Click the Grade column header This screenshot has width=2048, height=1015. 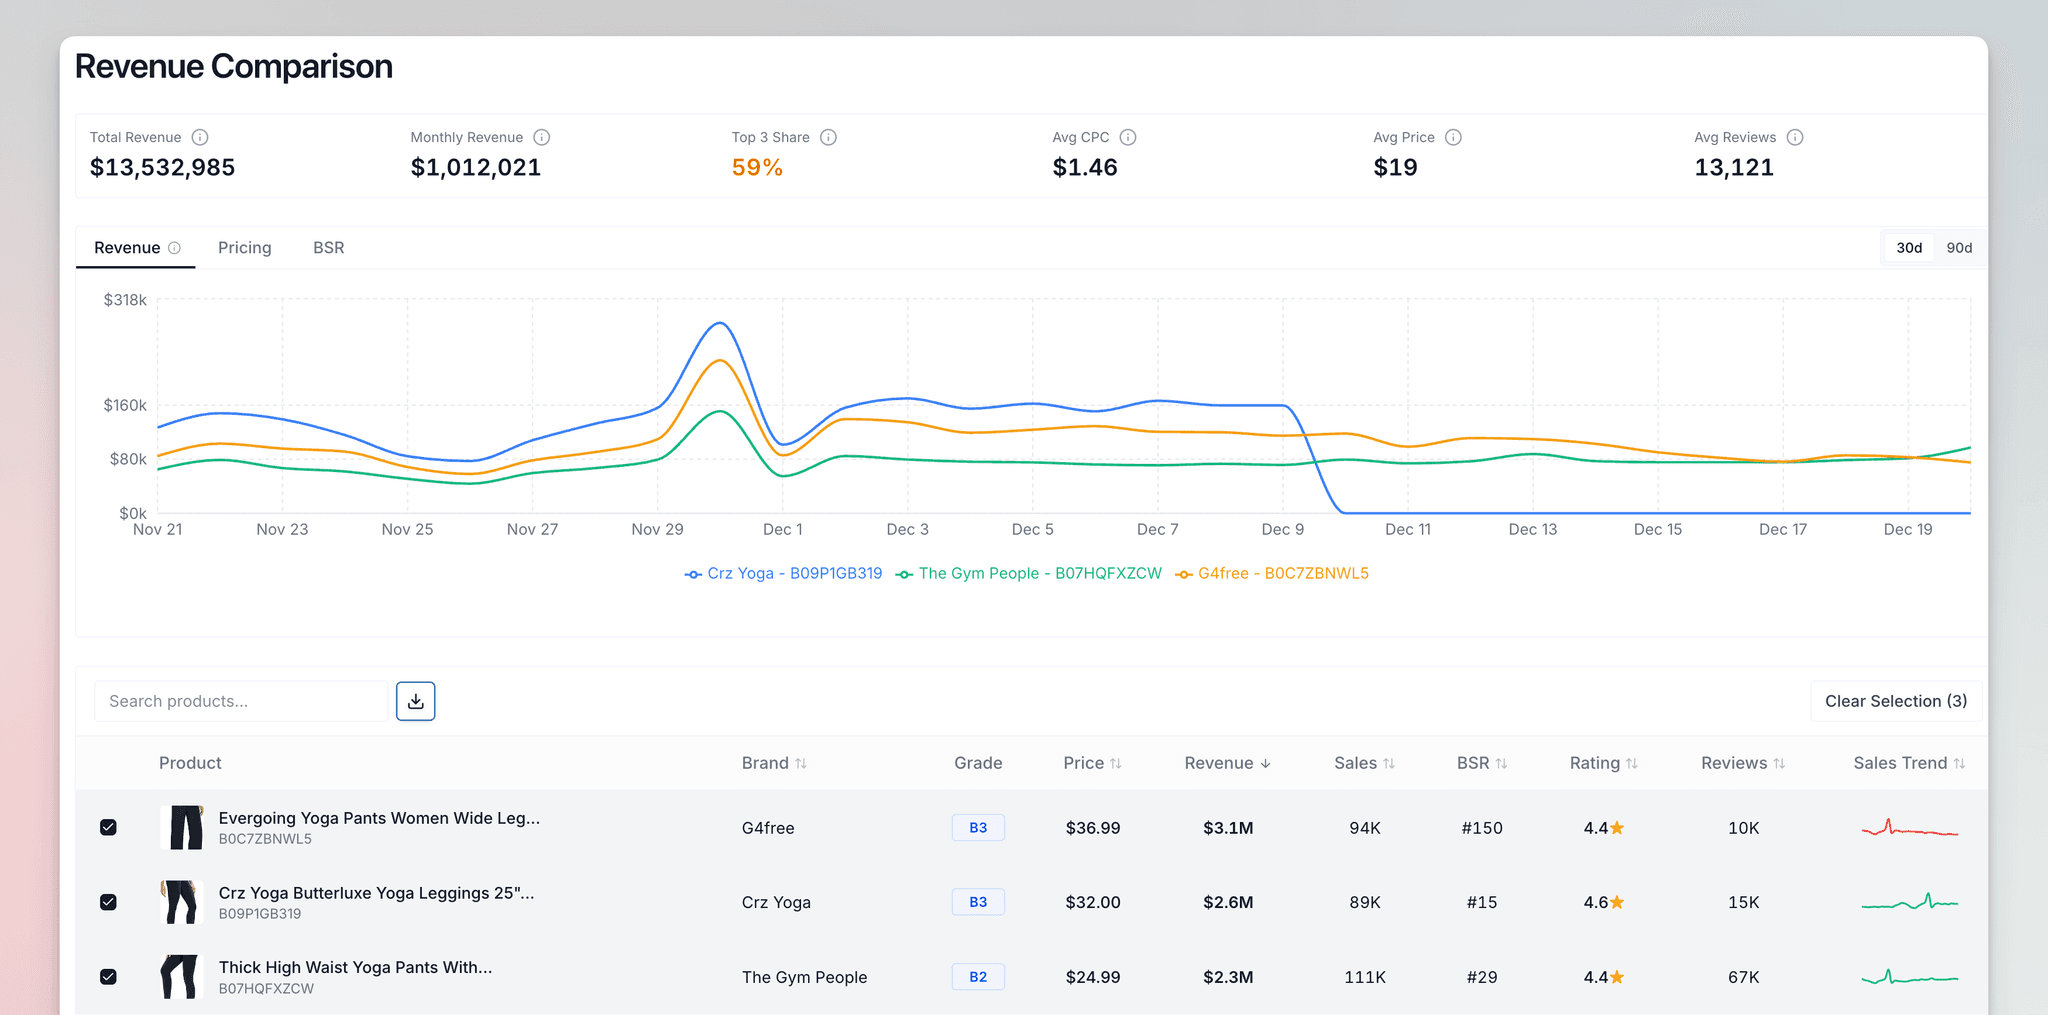978,763
